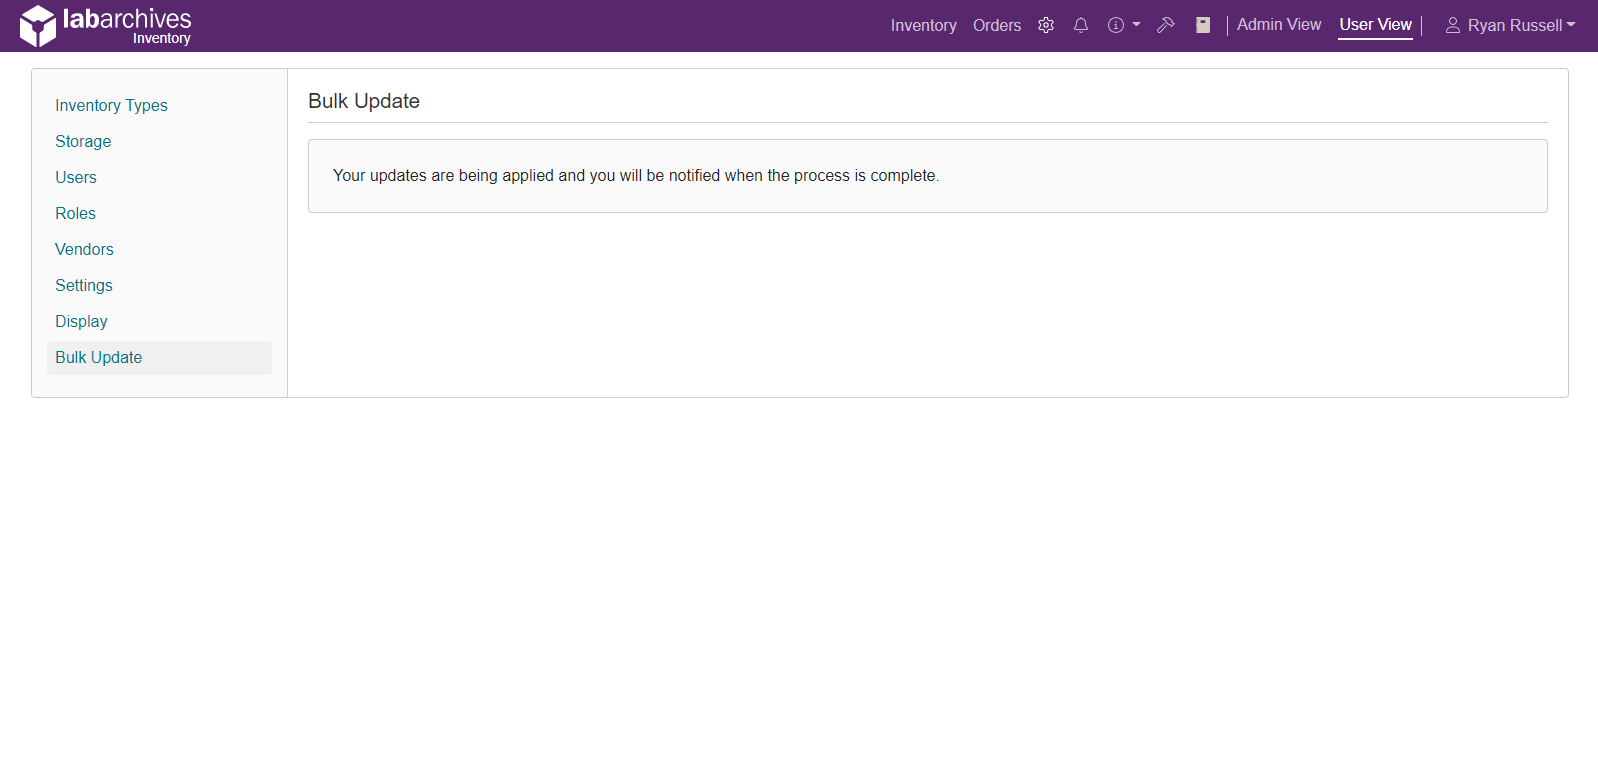Expand the info dropdown caret
Viewport: 1598px width, 780px height.
click(x=1136, y=25)
